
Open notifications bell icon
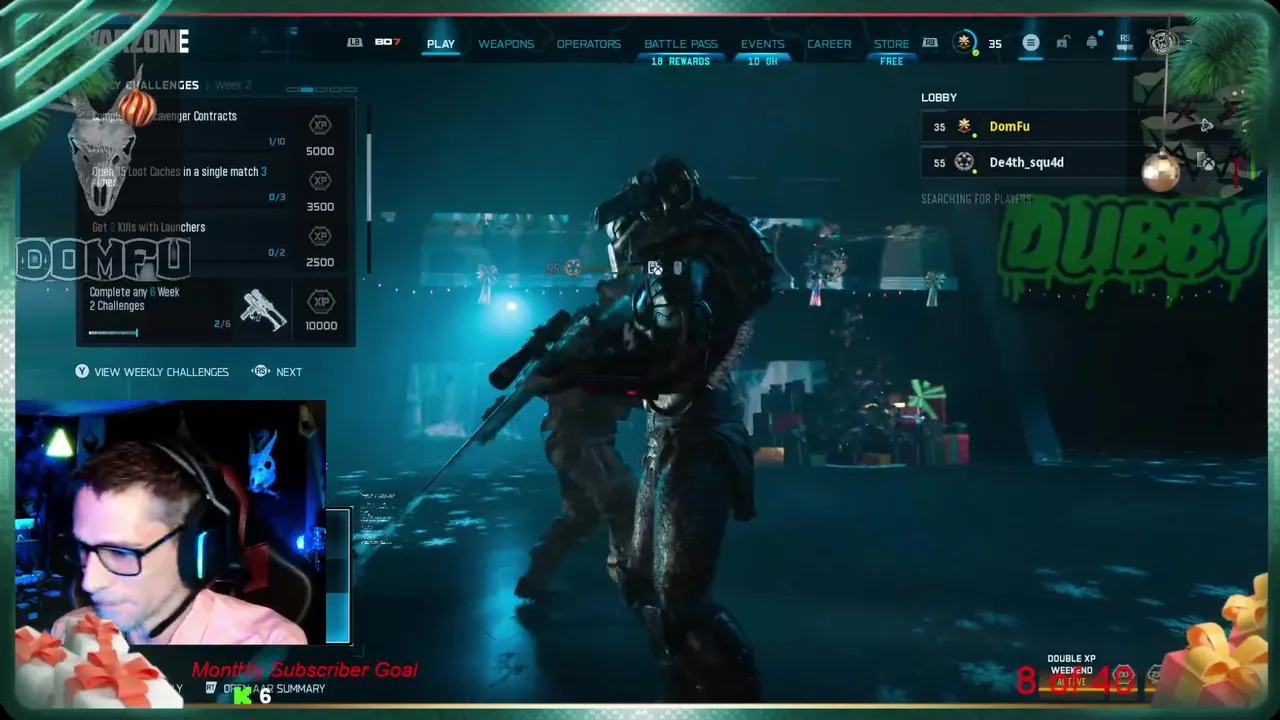(1092, 43)
